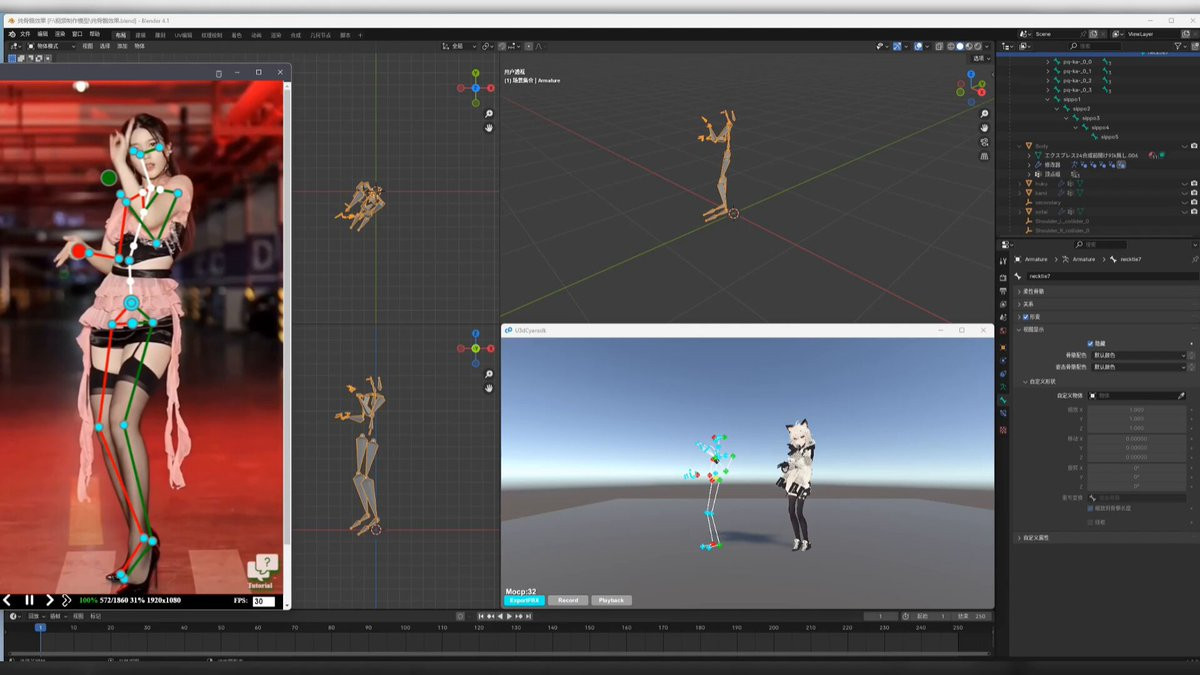Pause the mocap video playback
Screen dimensions: 1200x675
29,600
